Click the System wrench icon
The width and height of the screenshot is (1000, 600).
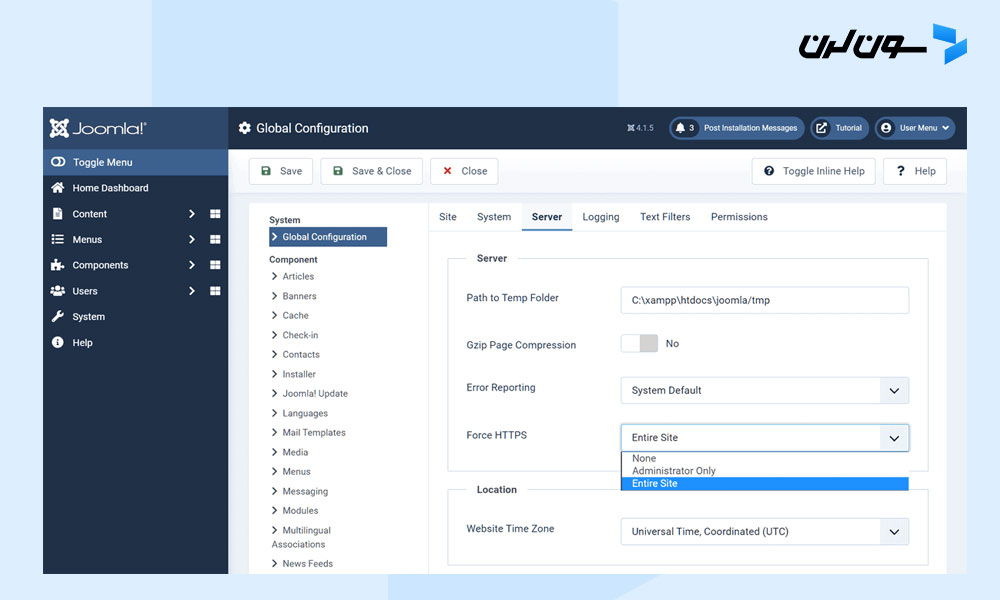click(57, 316)
